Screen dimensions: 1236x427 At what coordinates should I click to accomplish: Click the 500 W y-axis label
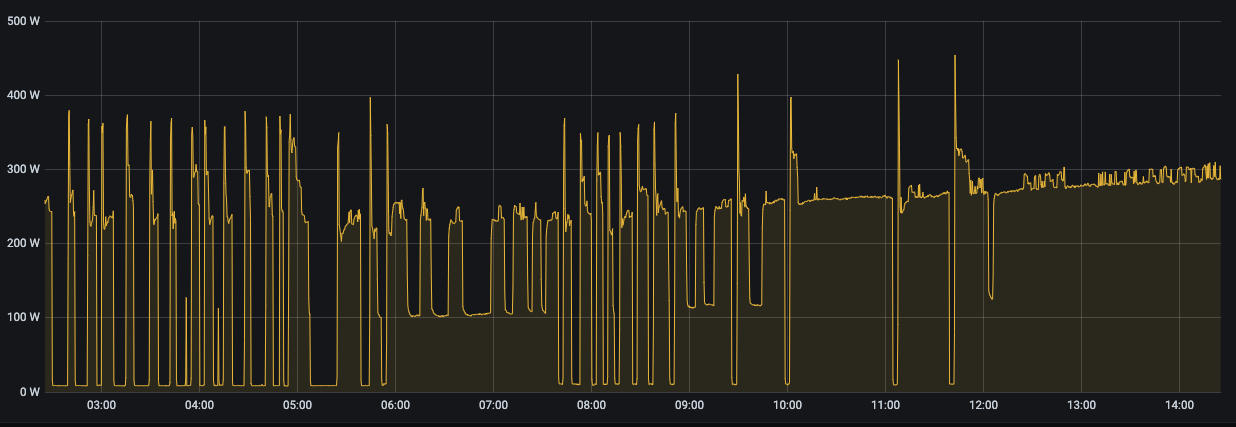point(22,21)
